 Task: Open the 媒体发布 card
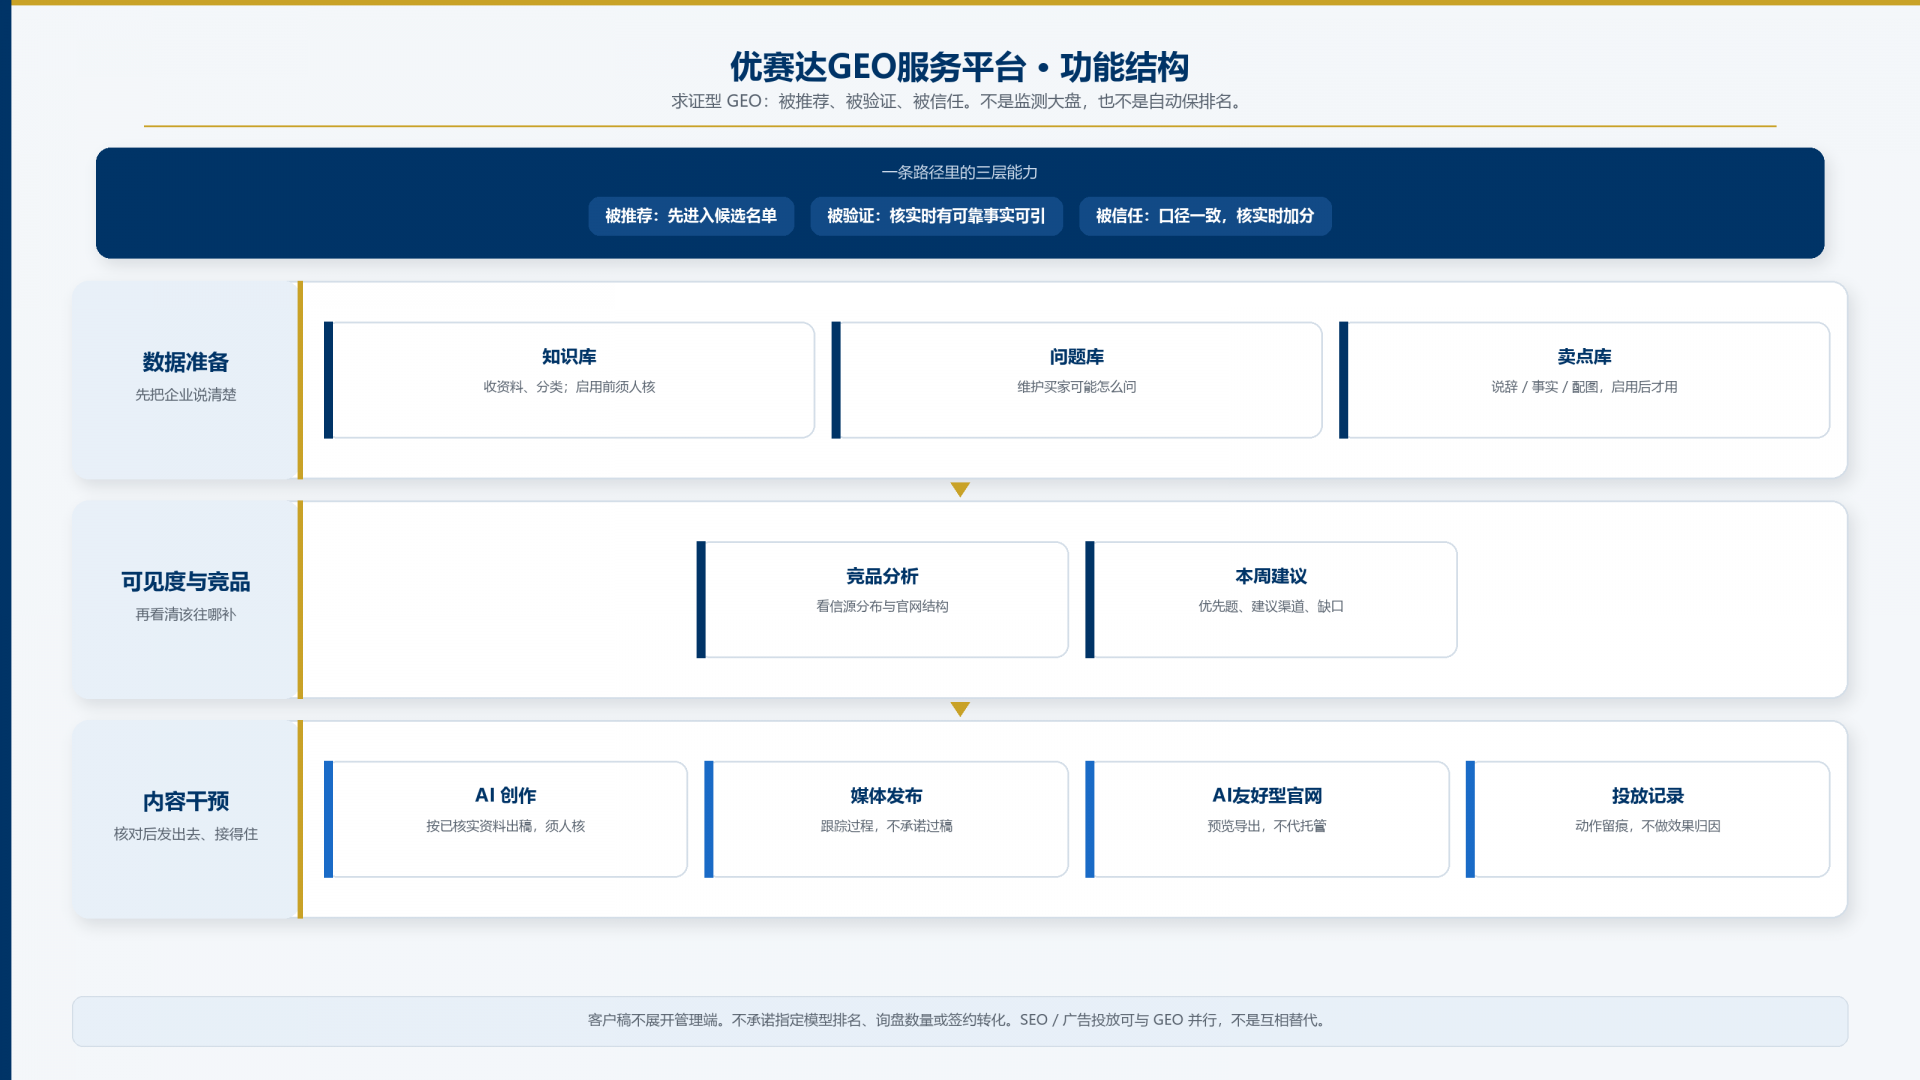point(886,819)
